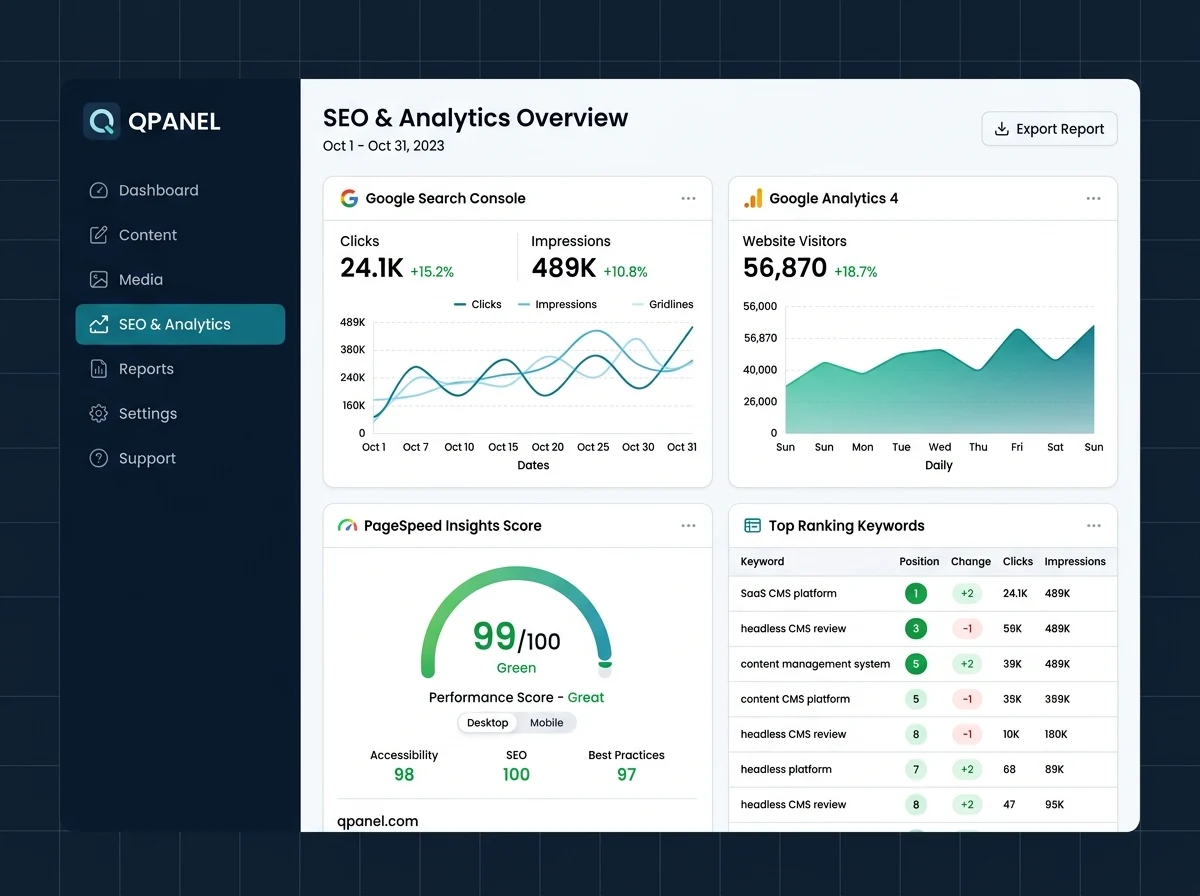Open PageSpeed Insights card options menu
Screen dimensions: 1200x896
point(688,526)
